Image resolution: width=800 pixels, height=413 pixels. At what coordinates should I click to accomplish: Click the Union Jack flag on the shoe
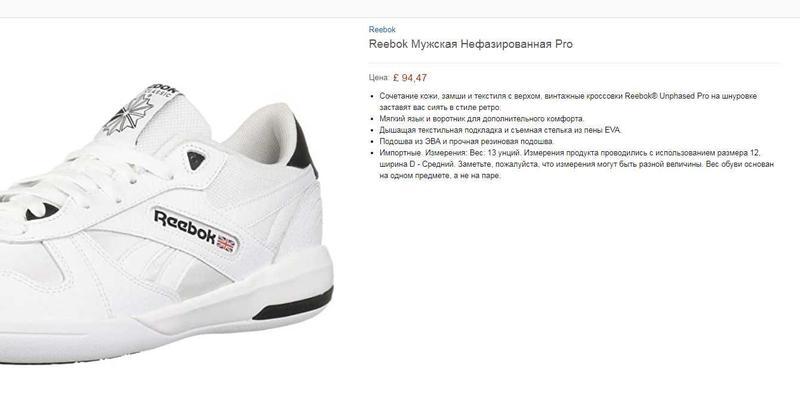(x=226, y=243)
